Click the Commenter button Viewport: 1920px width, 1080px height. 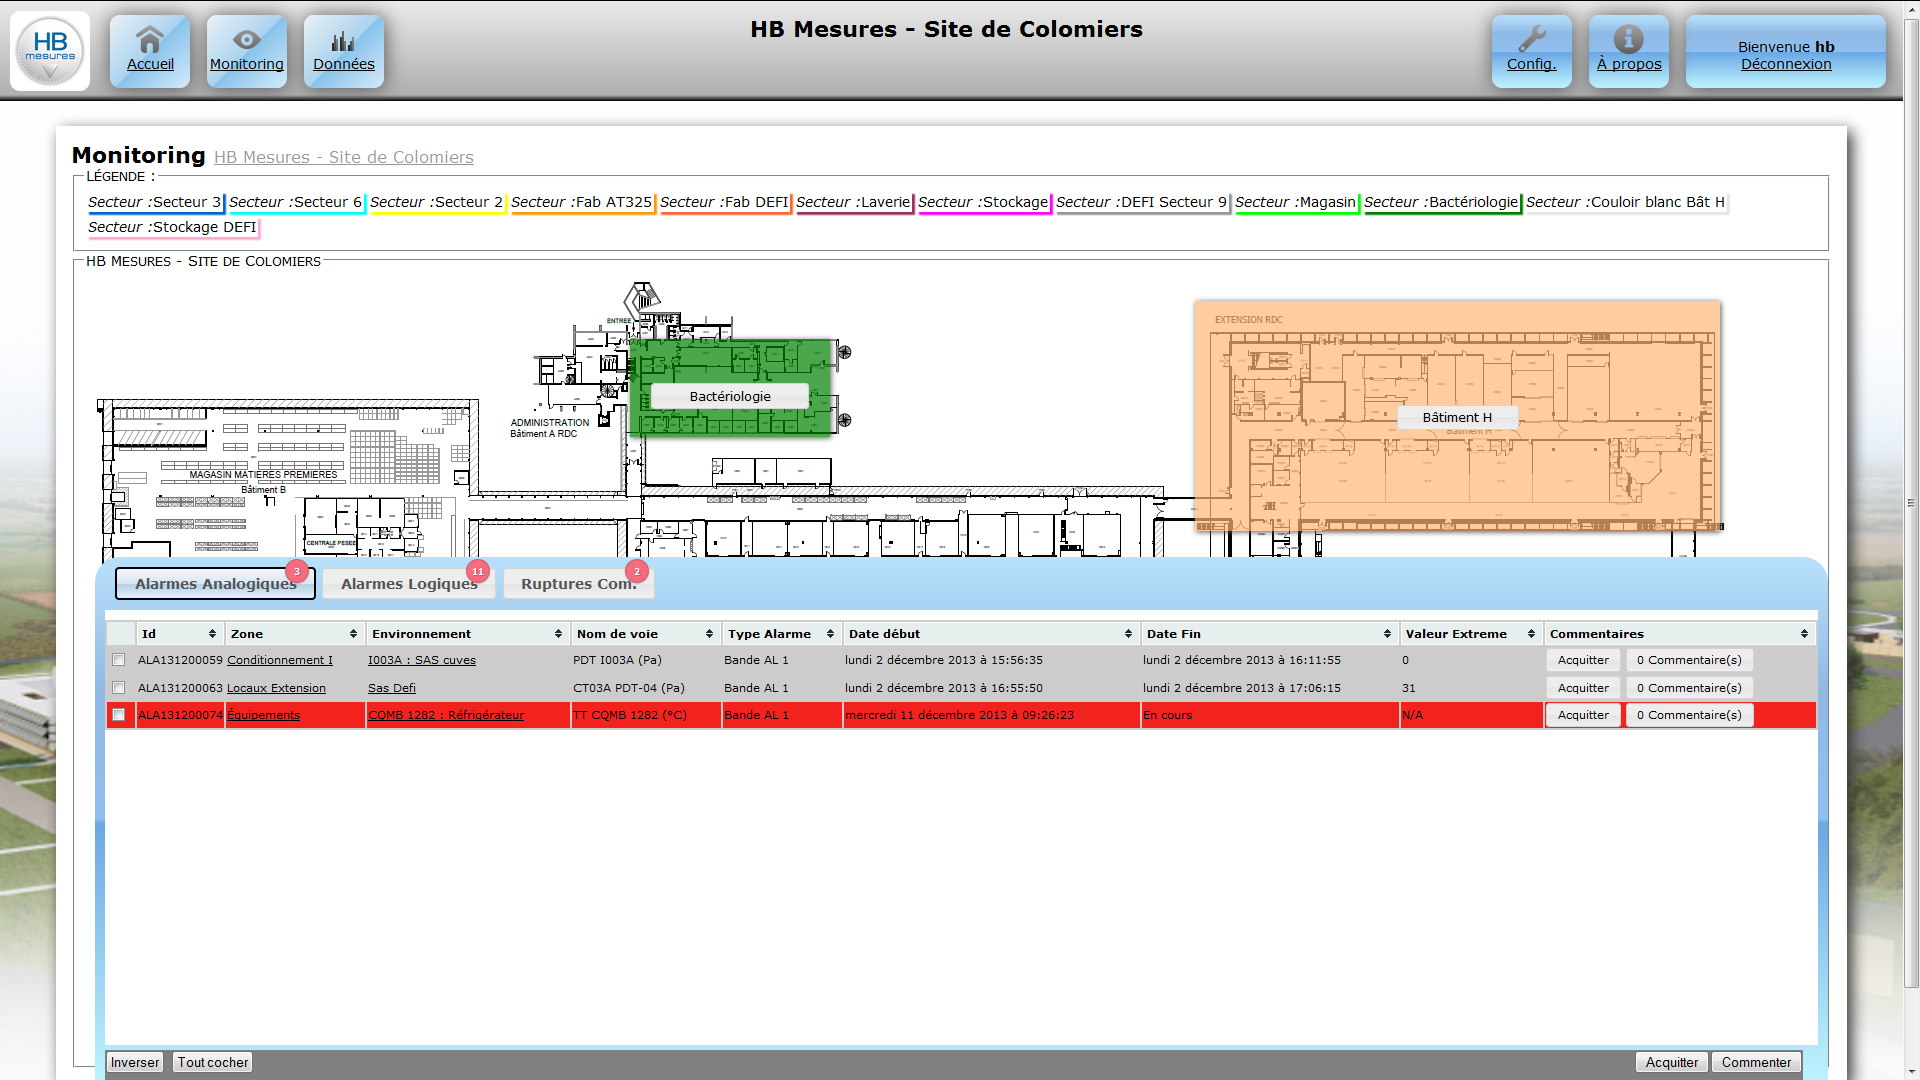tap(1756, 1062)
